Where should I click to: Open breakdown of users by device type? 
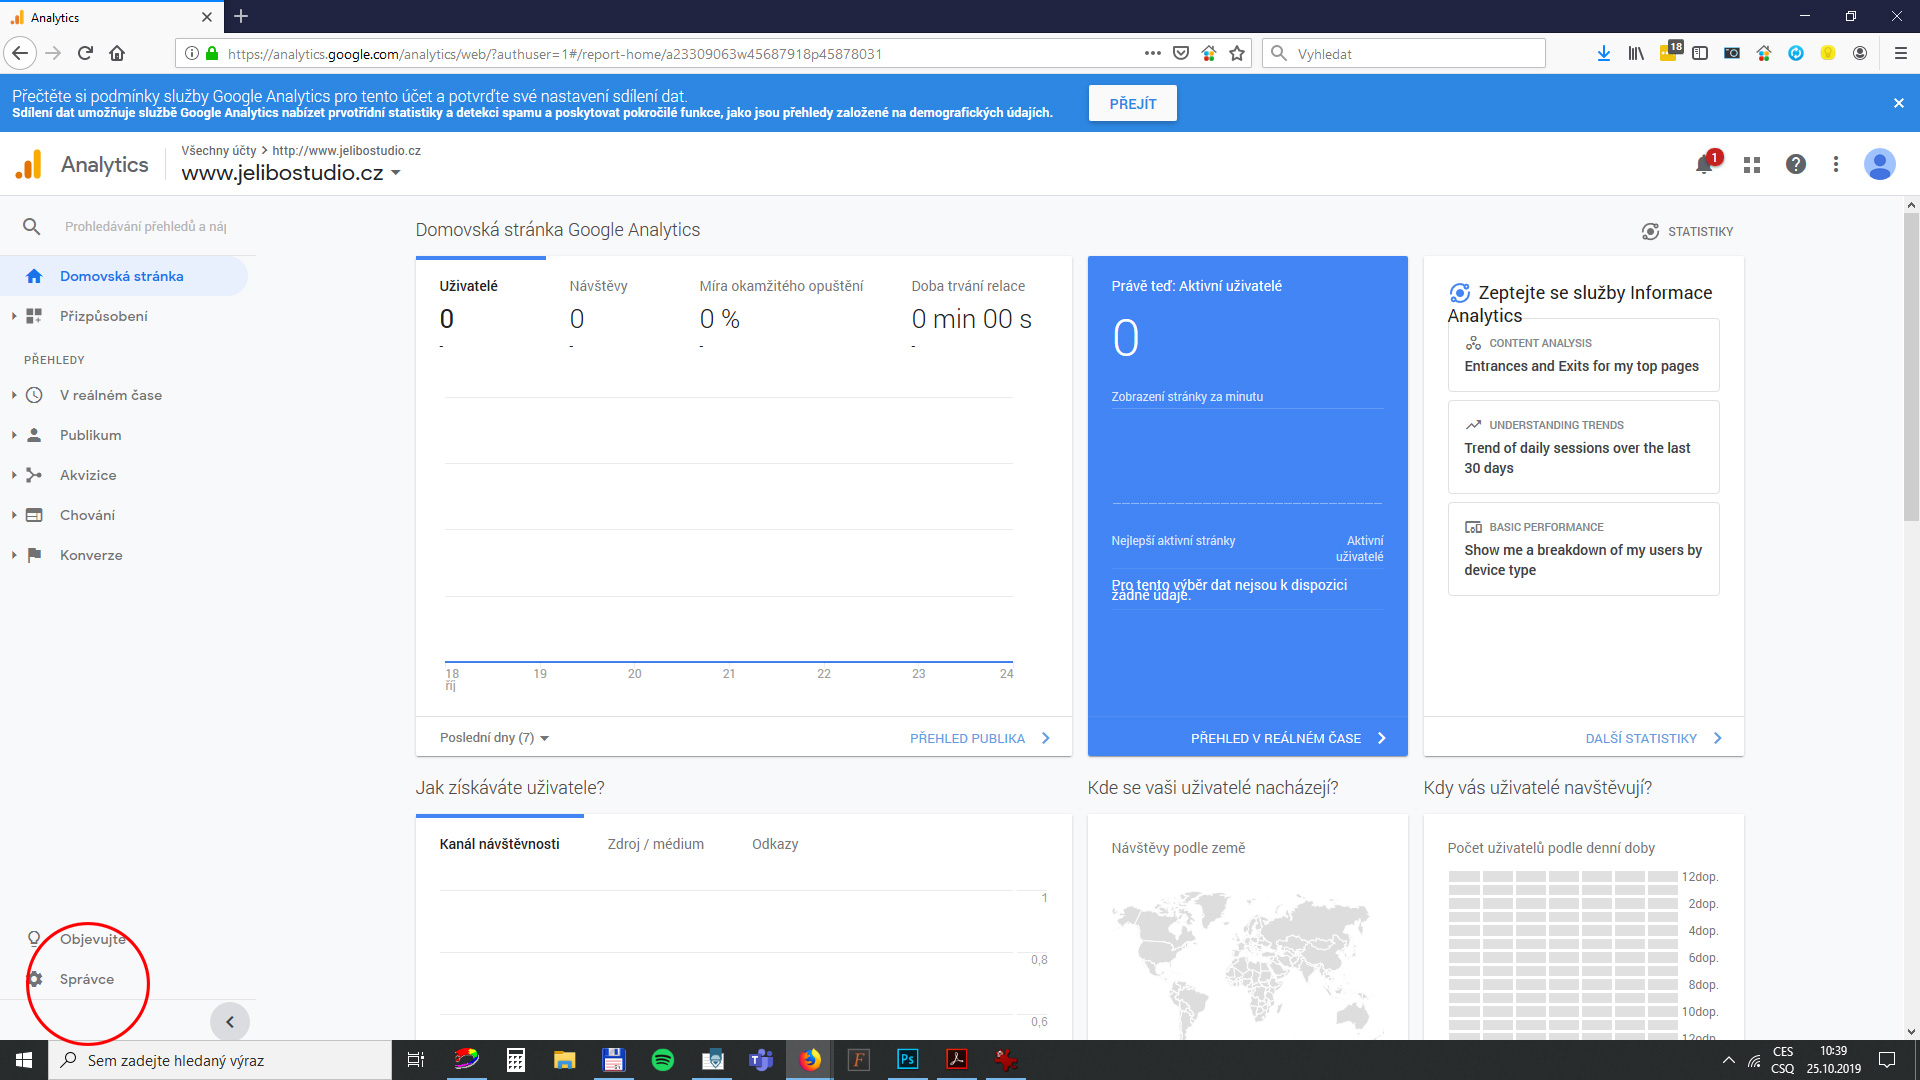click(x=1584, y=549)
